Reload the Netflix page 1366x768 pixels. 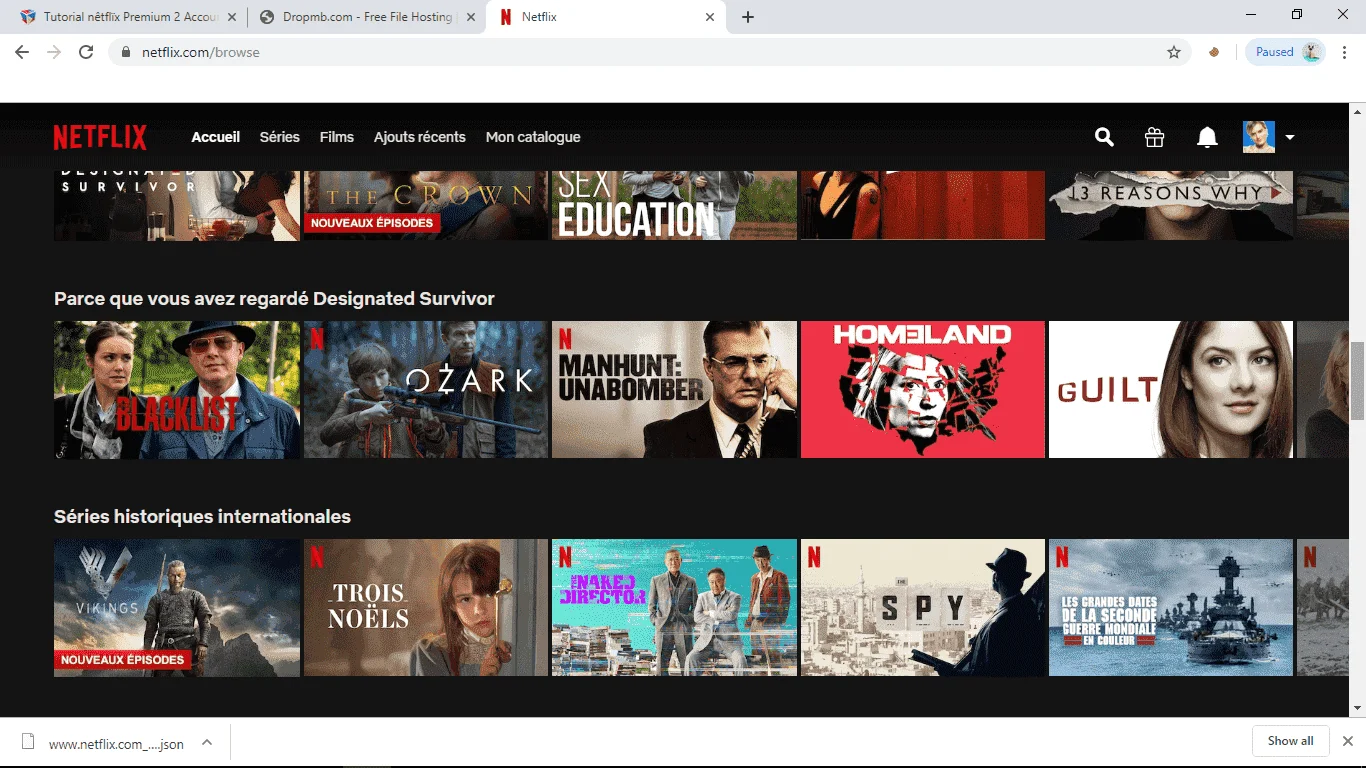(86, 52)
